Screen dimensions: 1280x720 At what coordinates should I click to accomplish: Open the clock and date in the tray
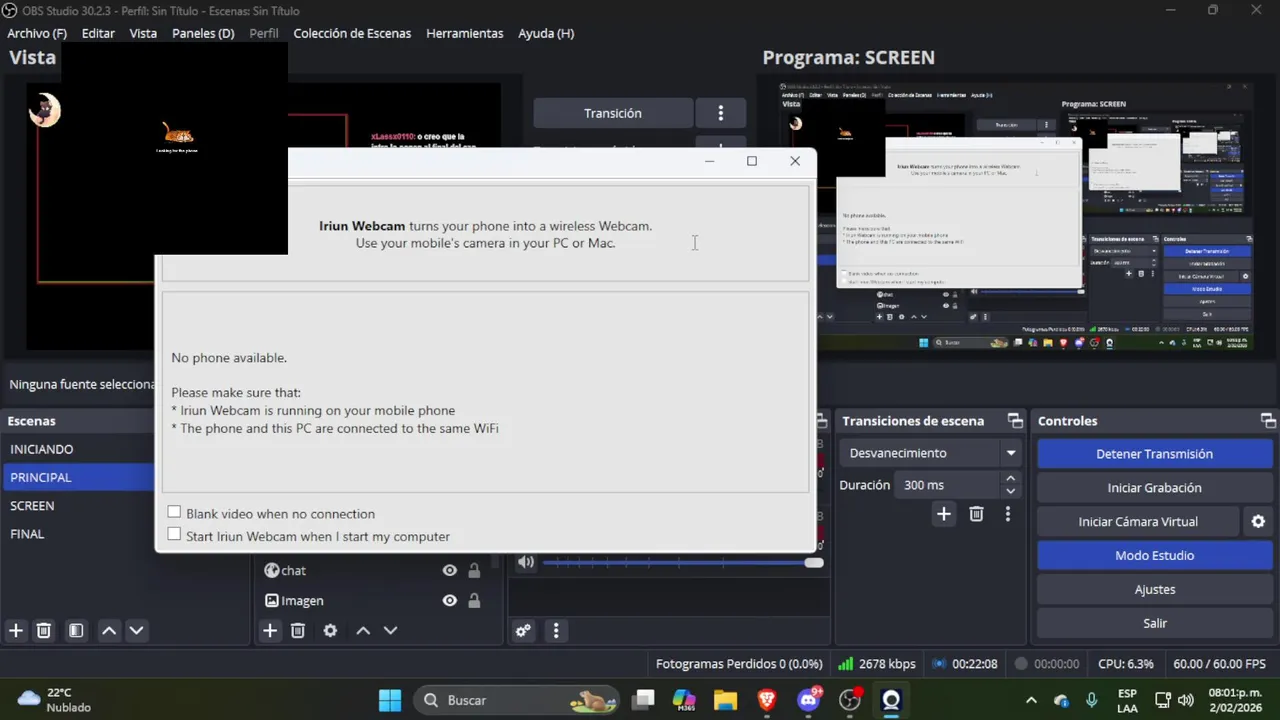(1234, 700)
